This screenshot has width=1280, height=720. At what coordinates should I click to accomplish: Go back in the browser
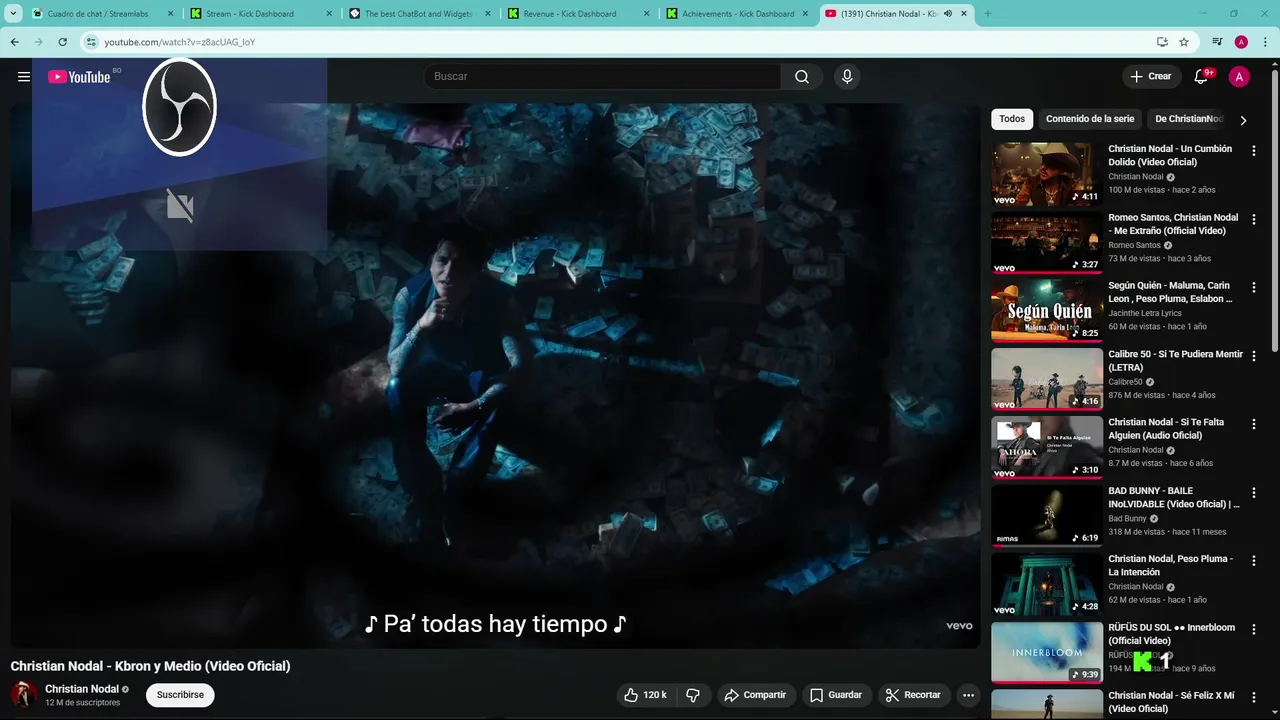coord(15,42)
